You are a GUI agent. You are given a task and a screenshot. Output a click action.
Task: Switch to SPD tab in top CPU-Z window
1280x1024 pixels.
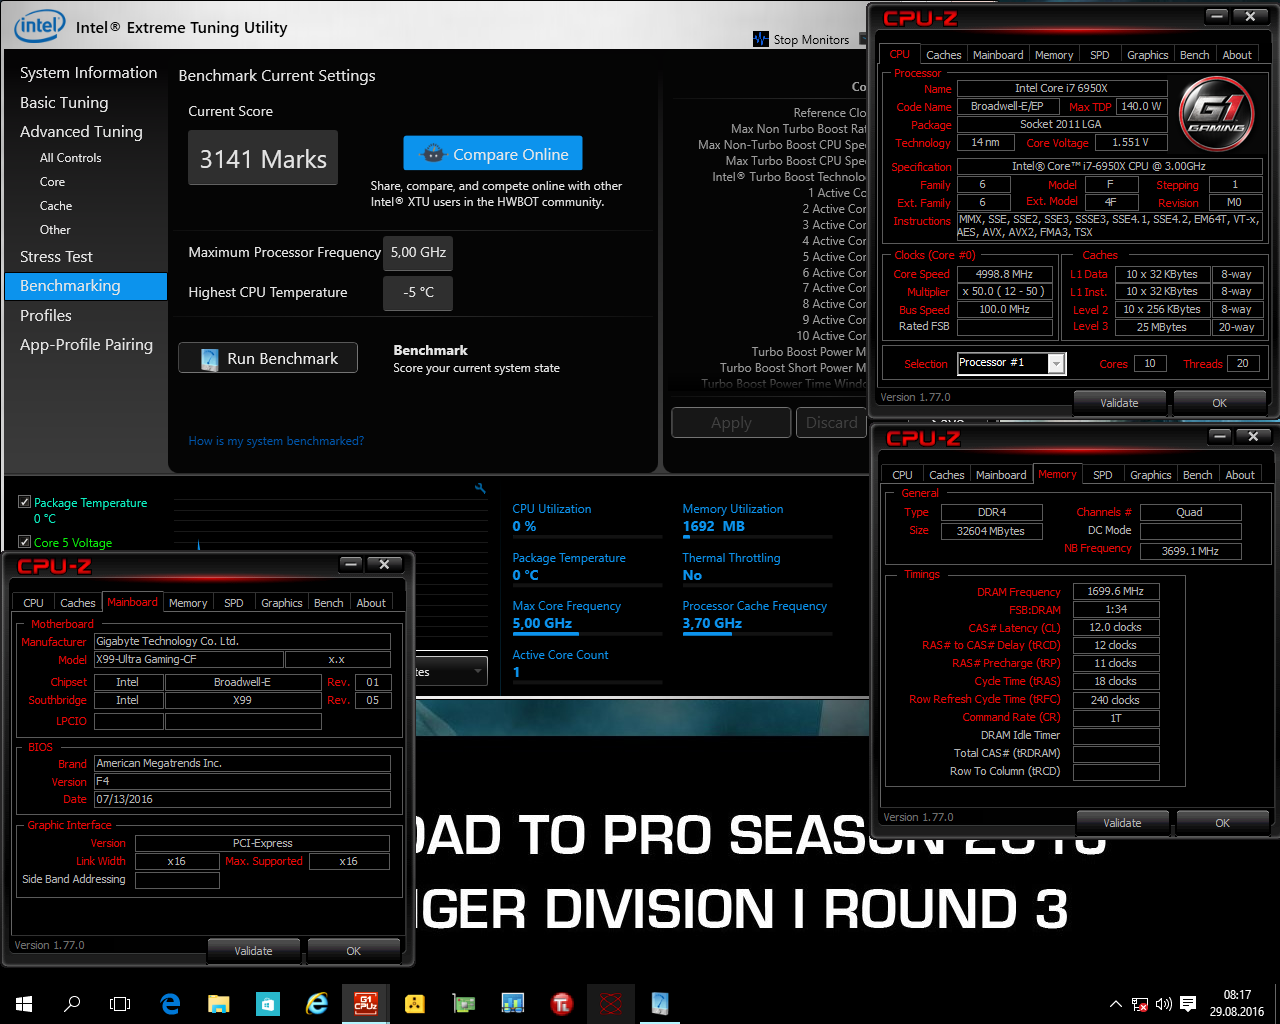1100,55
